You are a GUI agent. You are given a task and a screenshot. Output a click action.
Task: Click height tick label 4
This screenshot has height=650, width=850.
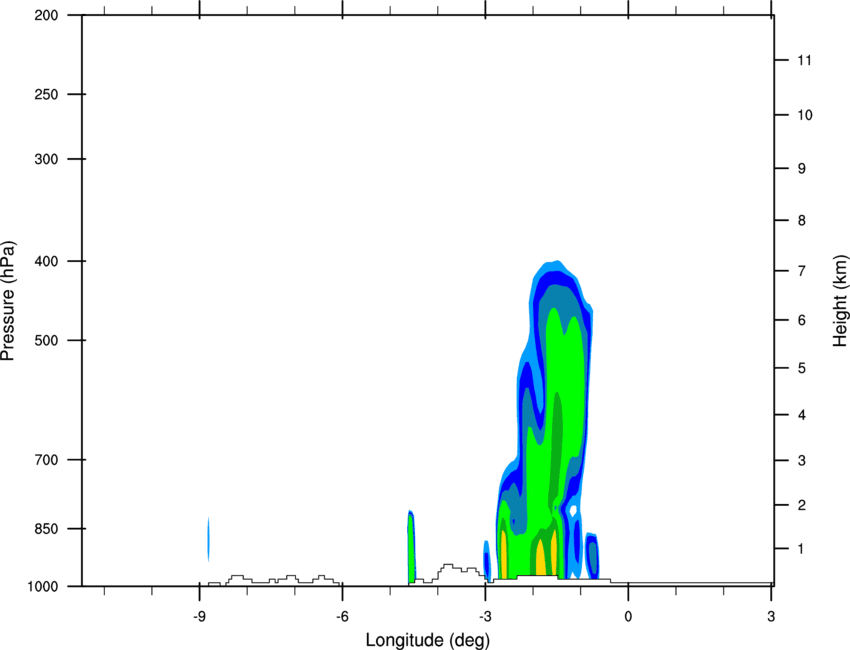(802, 415)
